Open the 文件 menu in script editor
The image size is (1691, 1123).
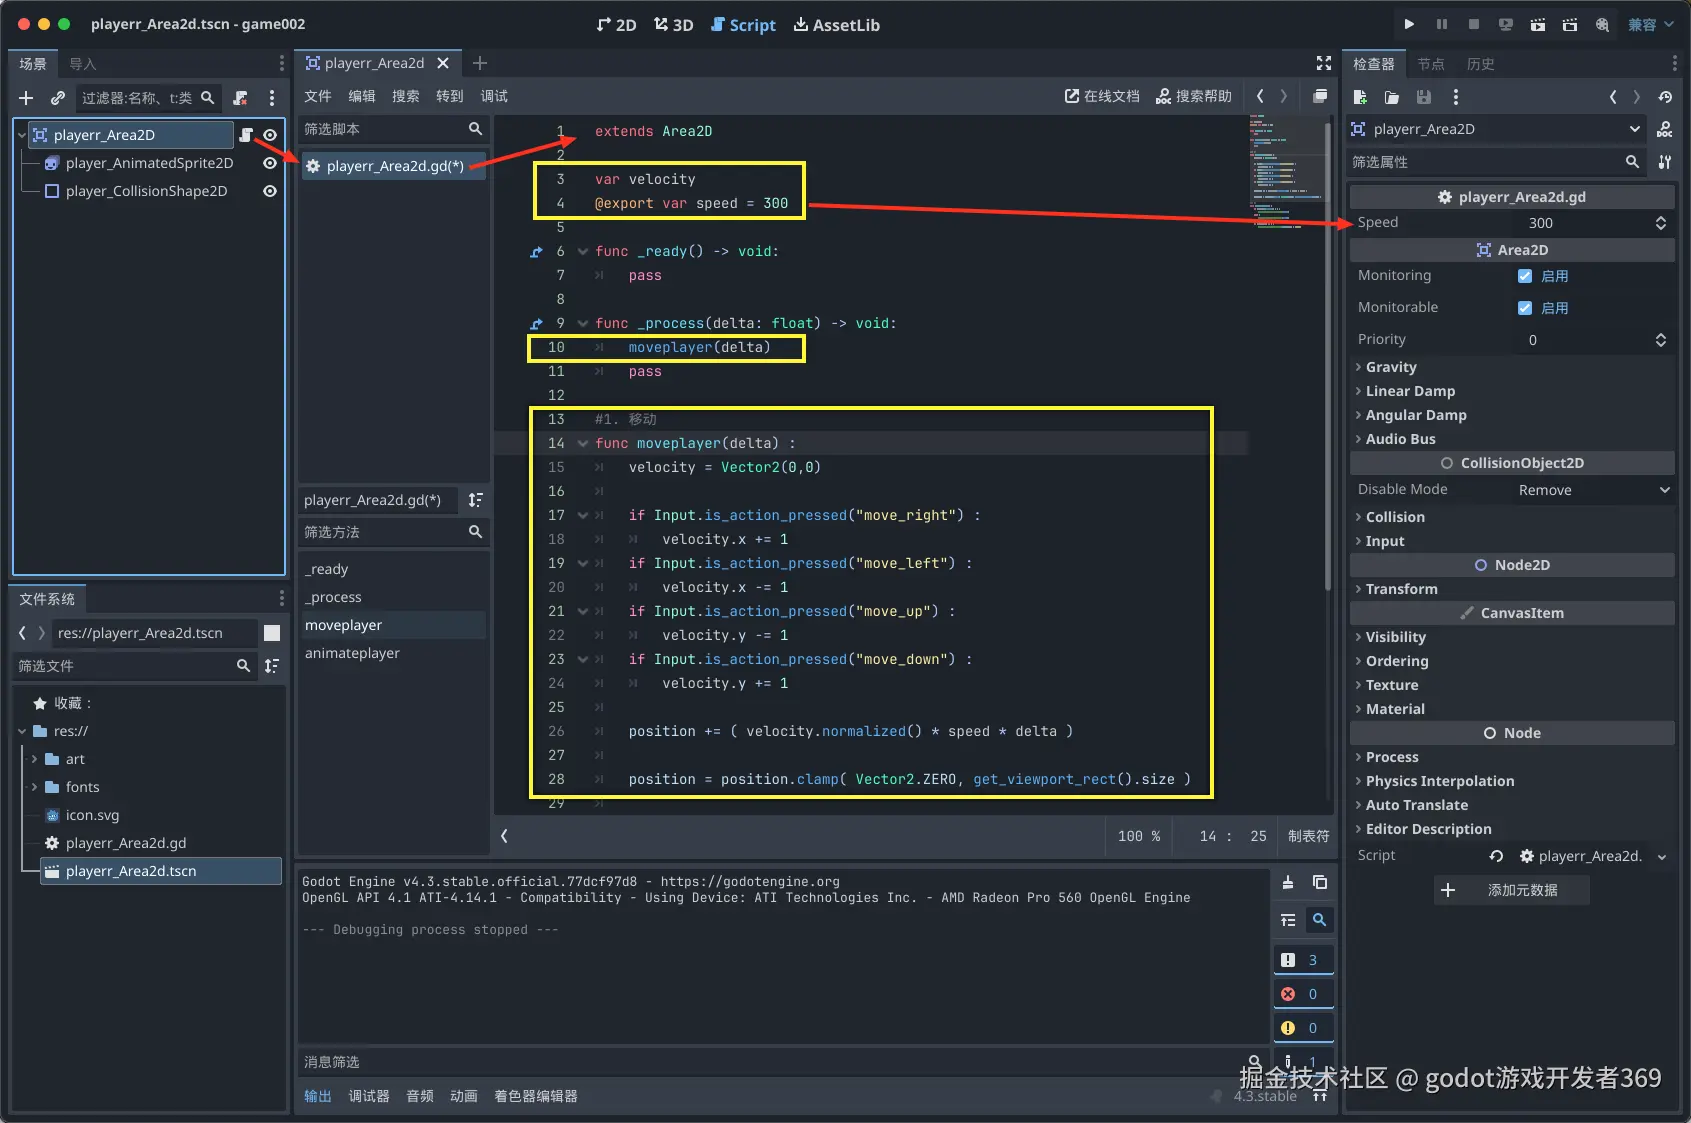[x=318, y=96]
